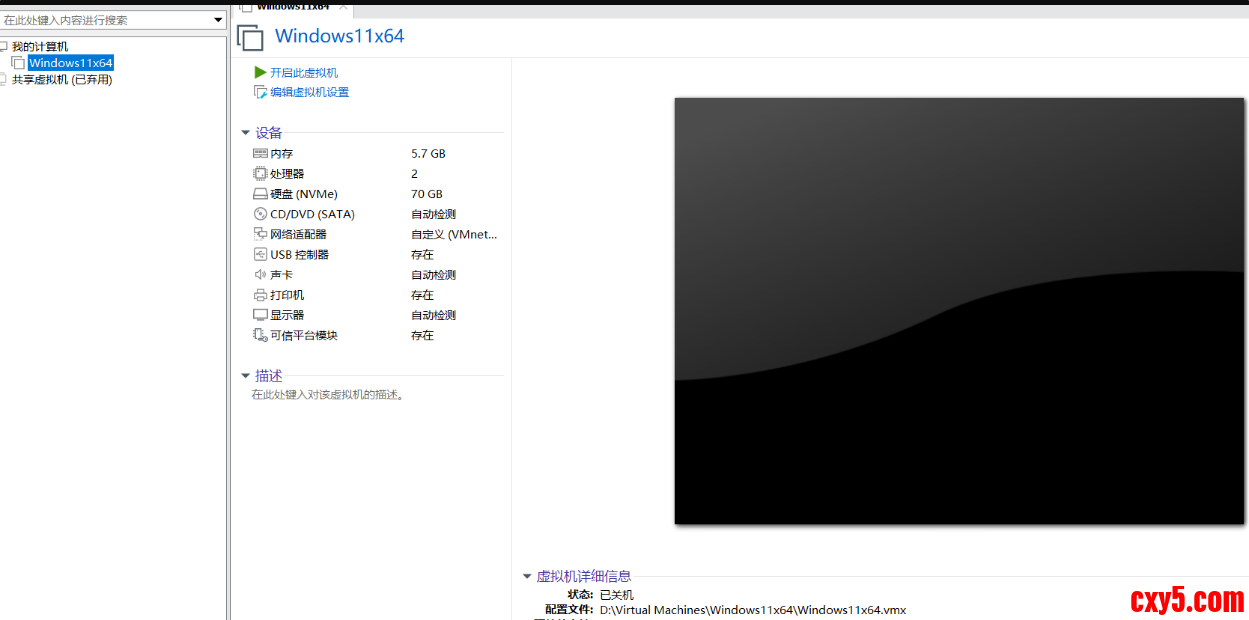
Task: Select 我的计算机 in the library tree
Action: (x=40, y=47)
